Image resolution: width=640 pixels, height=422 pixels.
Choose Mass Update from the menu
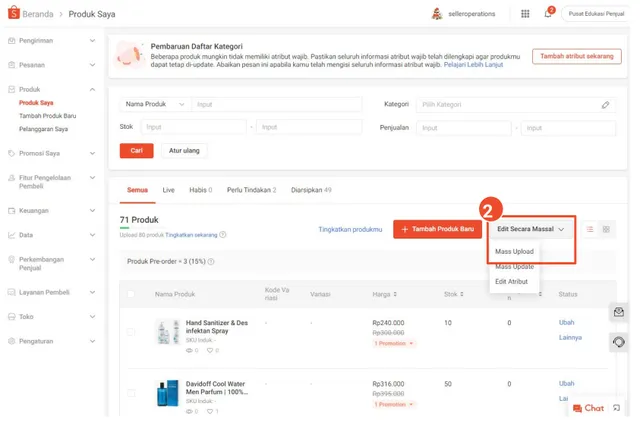pyautogui.click(x=514, y=267)
